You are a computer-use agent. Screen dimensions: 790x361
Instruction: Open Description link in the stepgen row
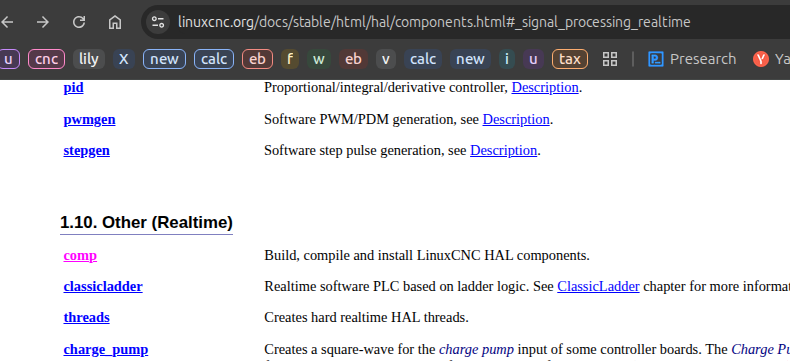[x=503, y=151]
